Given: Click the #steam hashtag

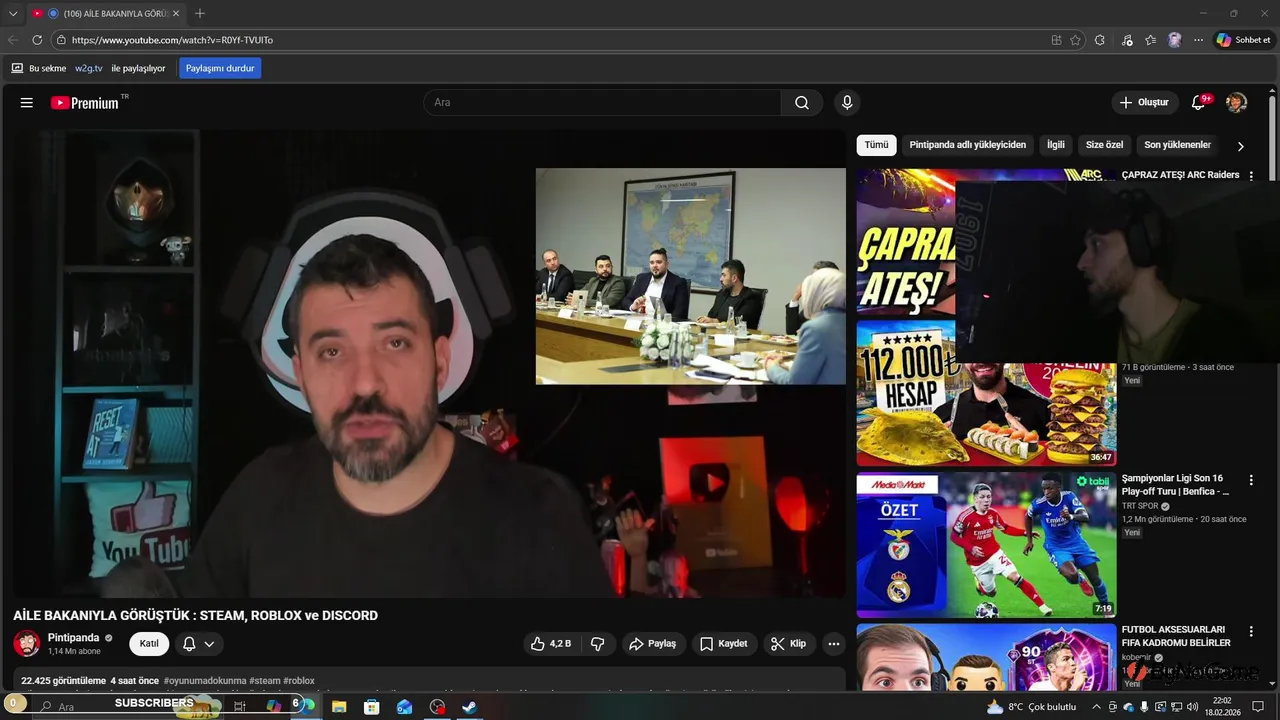Looking at the screenshot, I should (265, 681).
